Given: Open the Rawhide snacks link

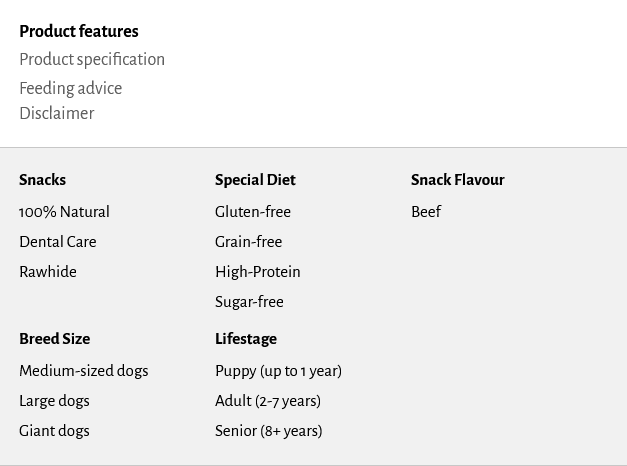Looking at the screenshot, I should (48, 272).
